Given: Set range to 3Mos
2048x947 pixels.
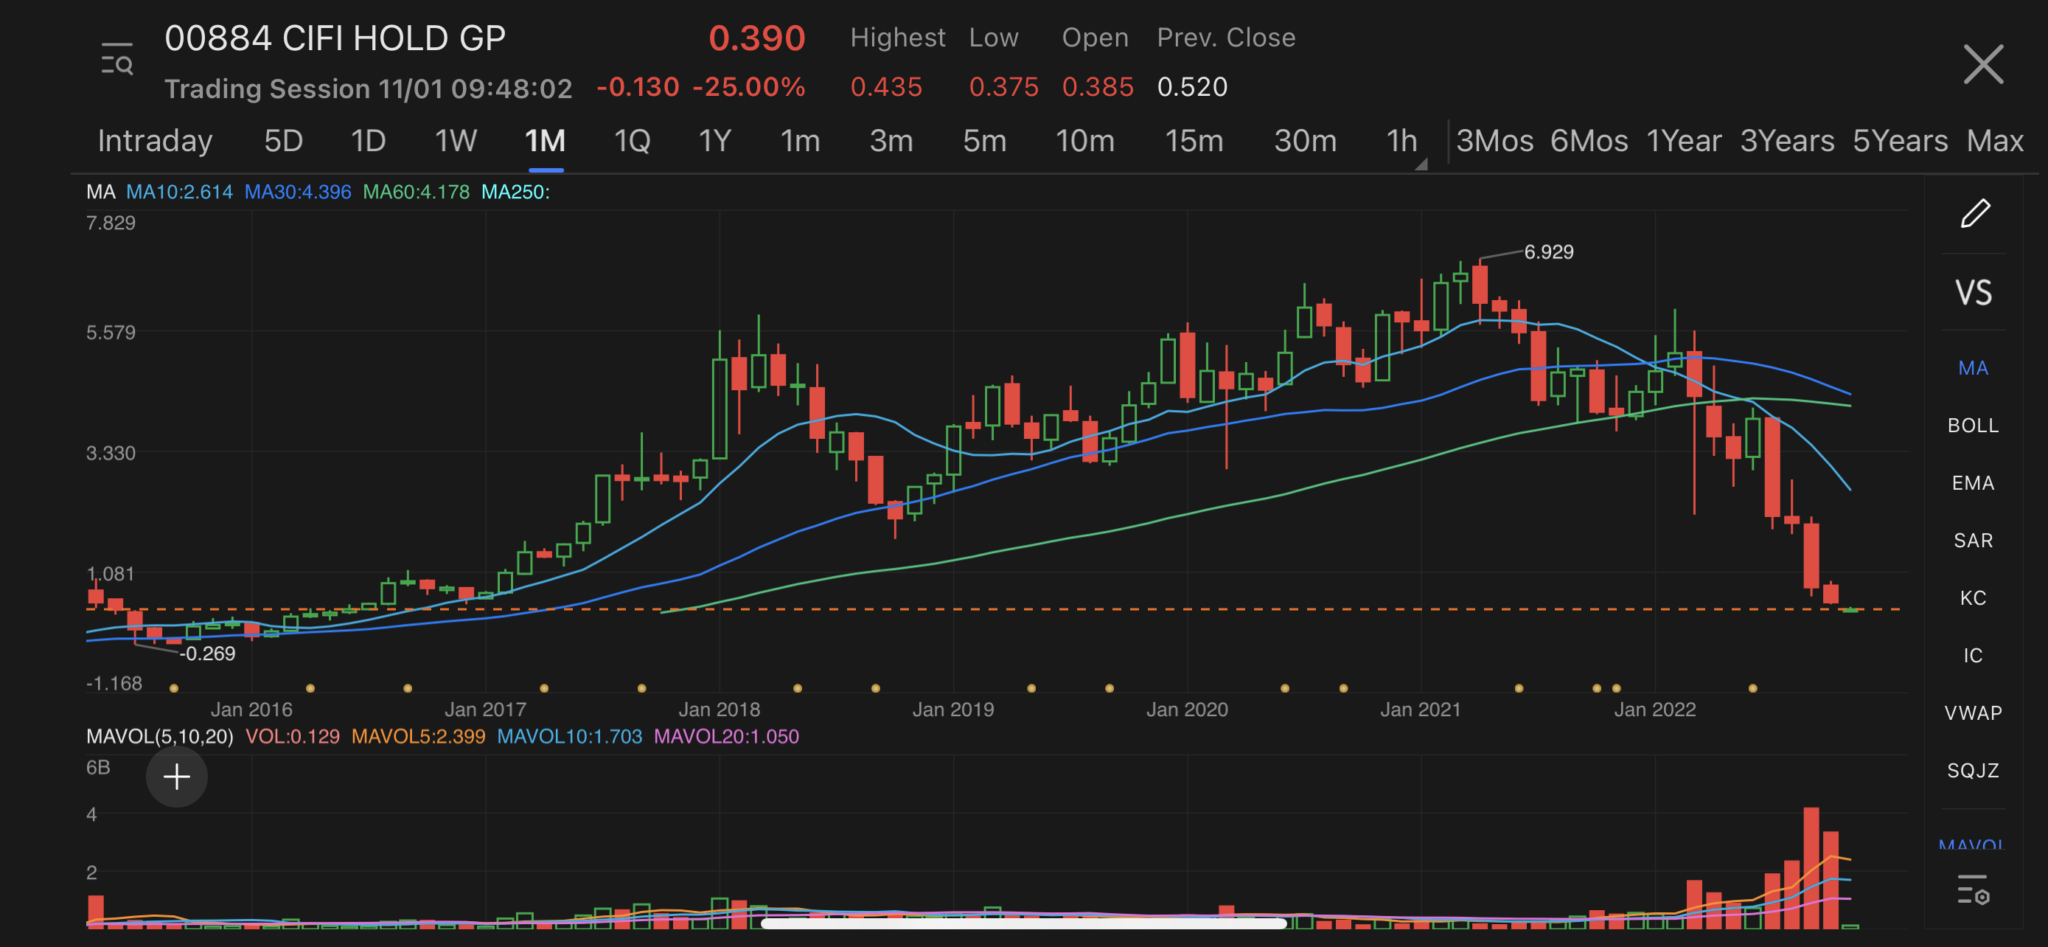Looking at the screenshot, I should [x=1495, y=141].
